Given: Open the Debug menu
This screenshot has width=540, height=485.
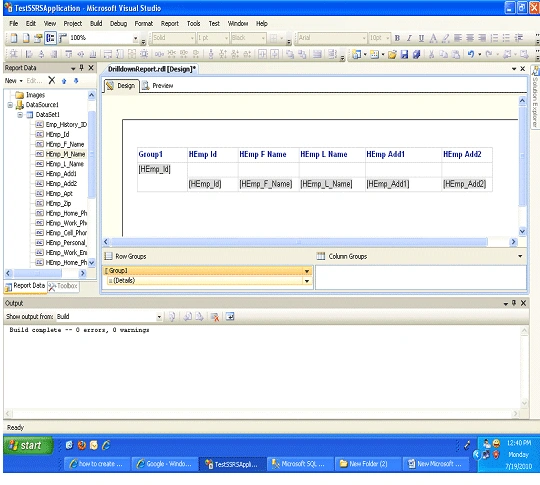Looking at the screenshot, I should click(118, 23).
